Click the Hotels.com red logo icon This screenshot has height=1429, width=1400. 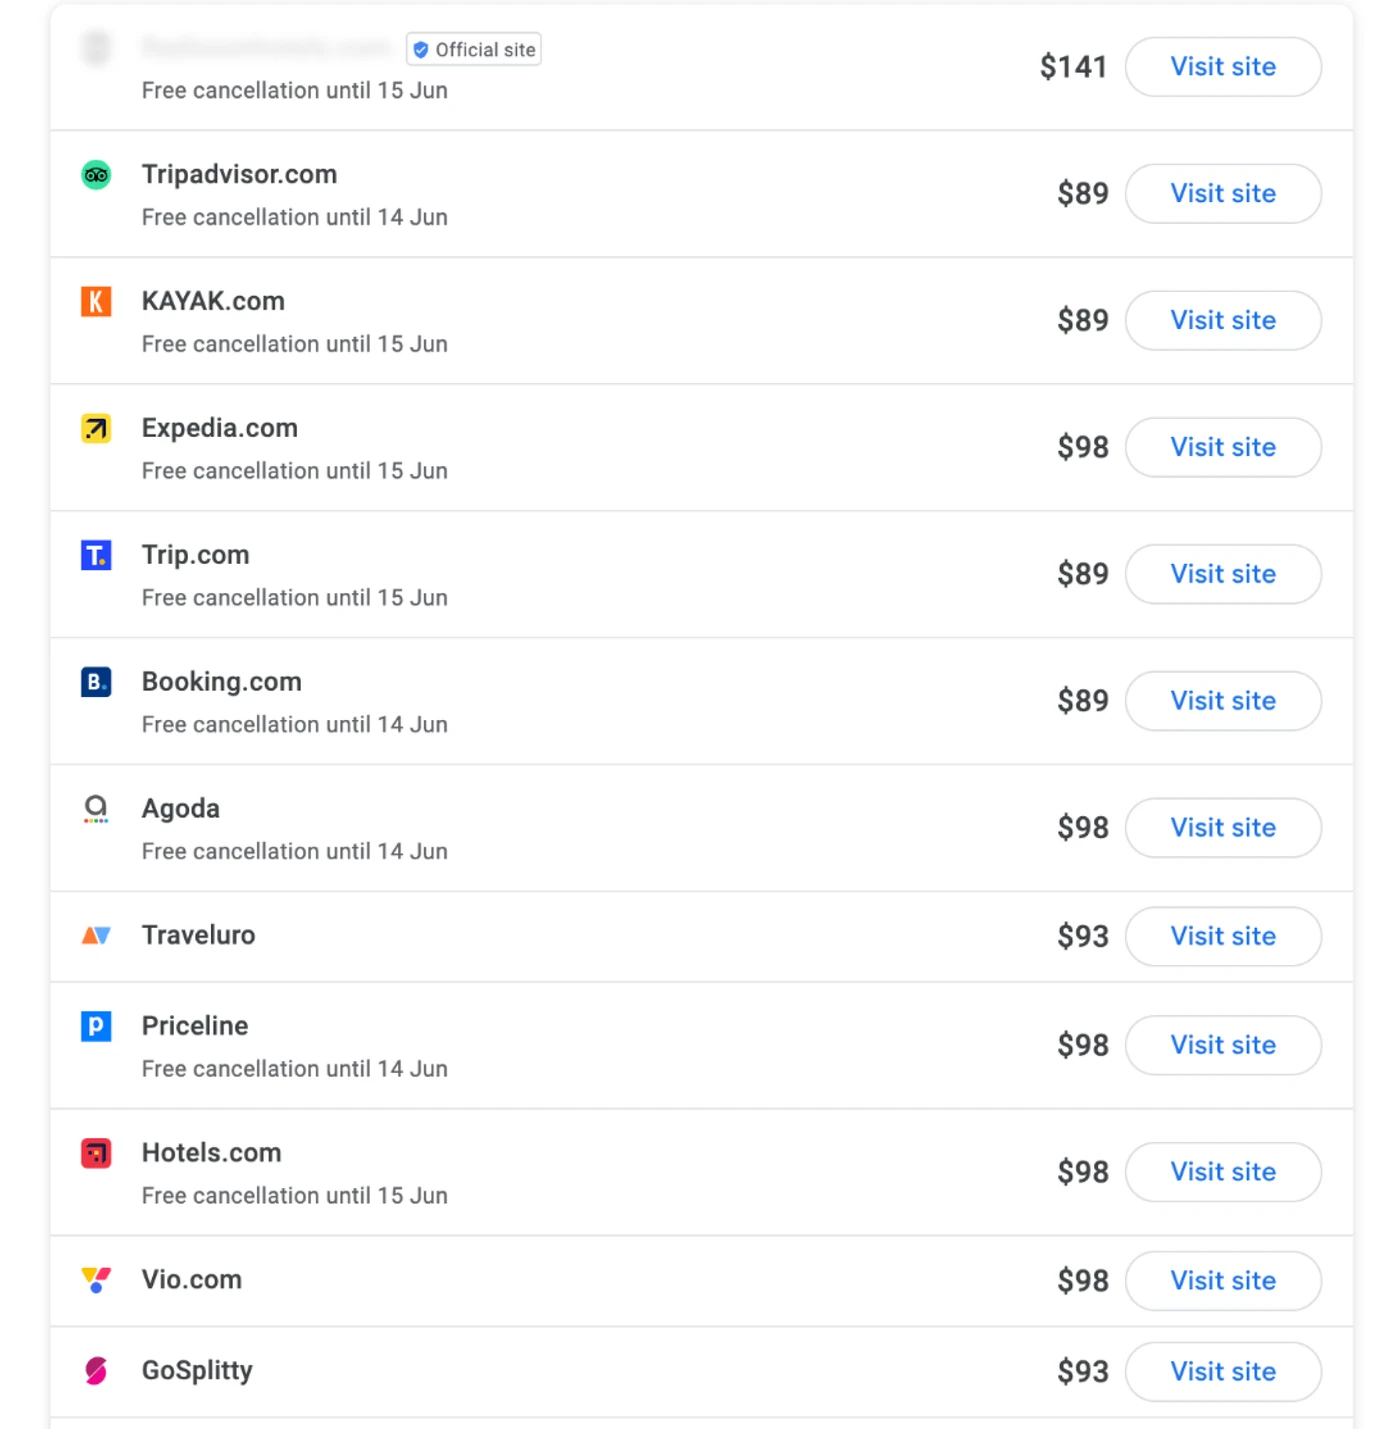(95, 1152)
